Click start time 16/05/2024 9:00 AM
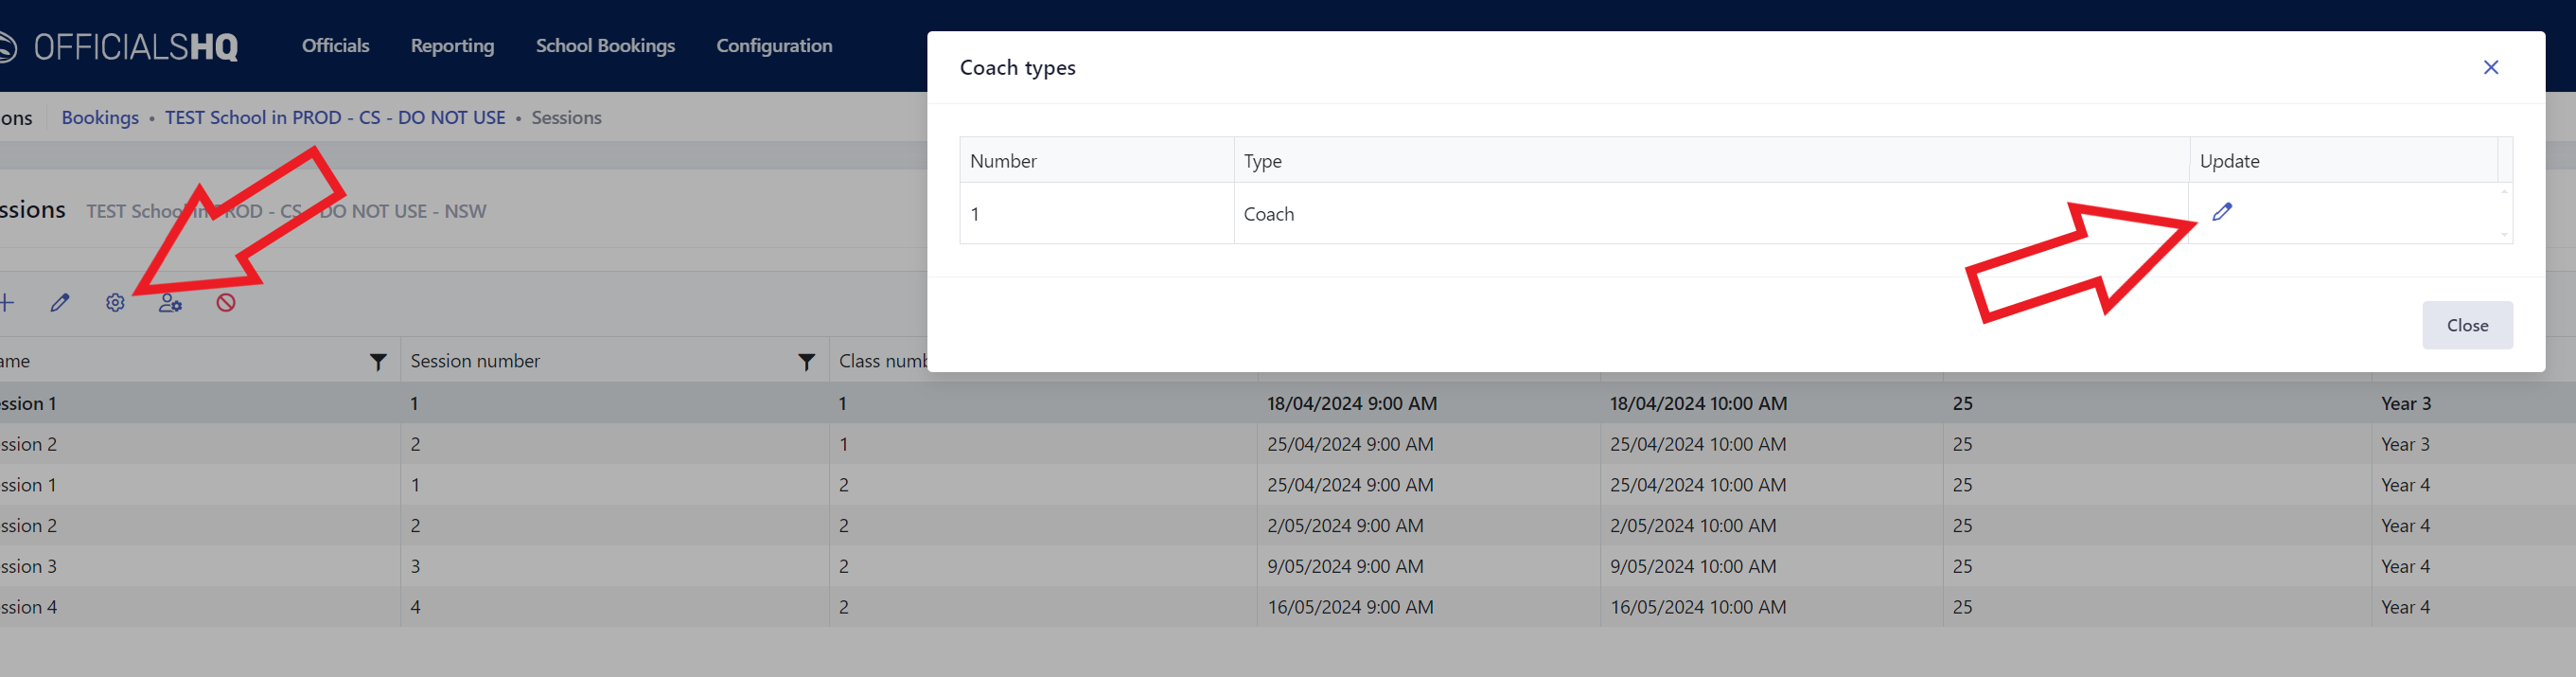Image resolution: width=2576 pixels, height=677 pixels. (x=1350, y=607)
